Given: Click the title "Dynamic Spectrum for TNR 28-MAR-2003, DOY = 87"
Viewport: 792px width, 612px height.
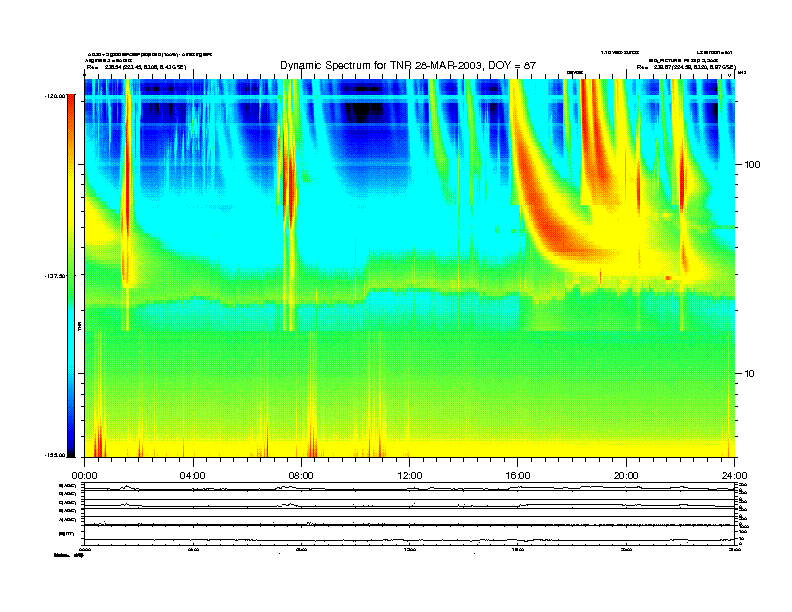Looking at the screenshot, I should click(x=408, y=66).
